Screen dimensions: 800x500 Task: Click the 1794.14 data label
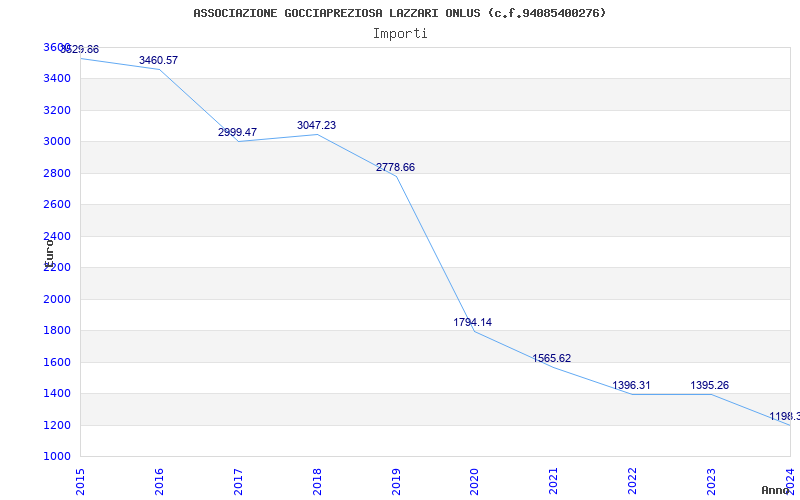[472, 322]
